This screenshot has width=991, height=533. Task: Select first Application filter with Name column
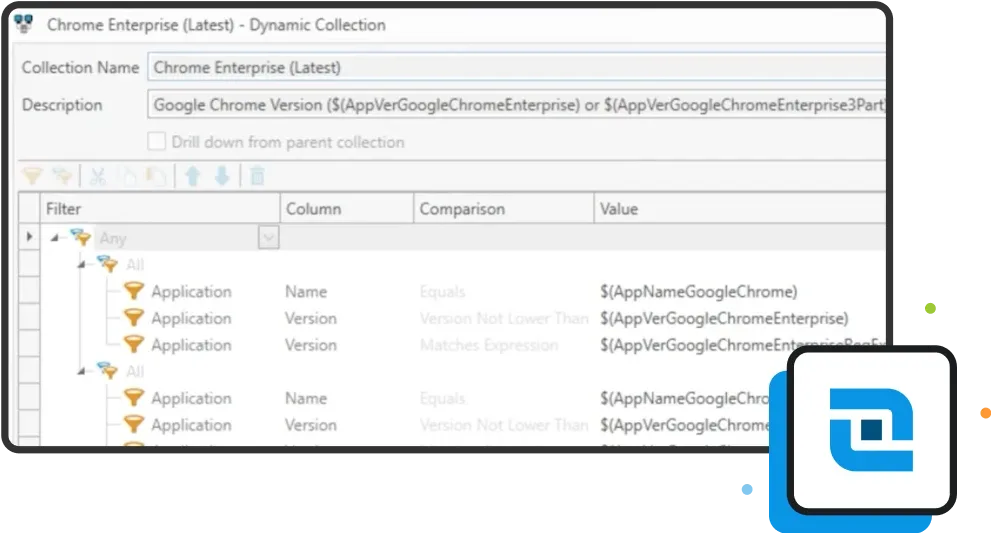(192, 291)
